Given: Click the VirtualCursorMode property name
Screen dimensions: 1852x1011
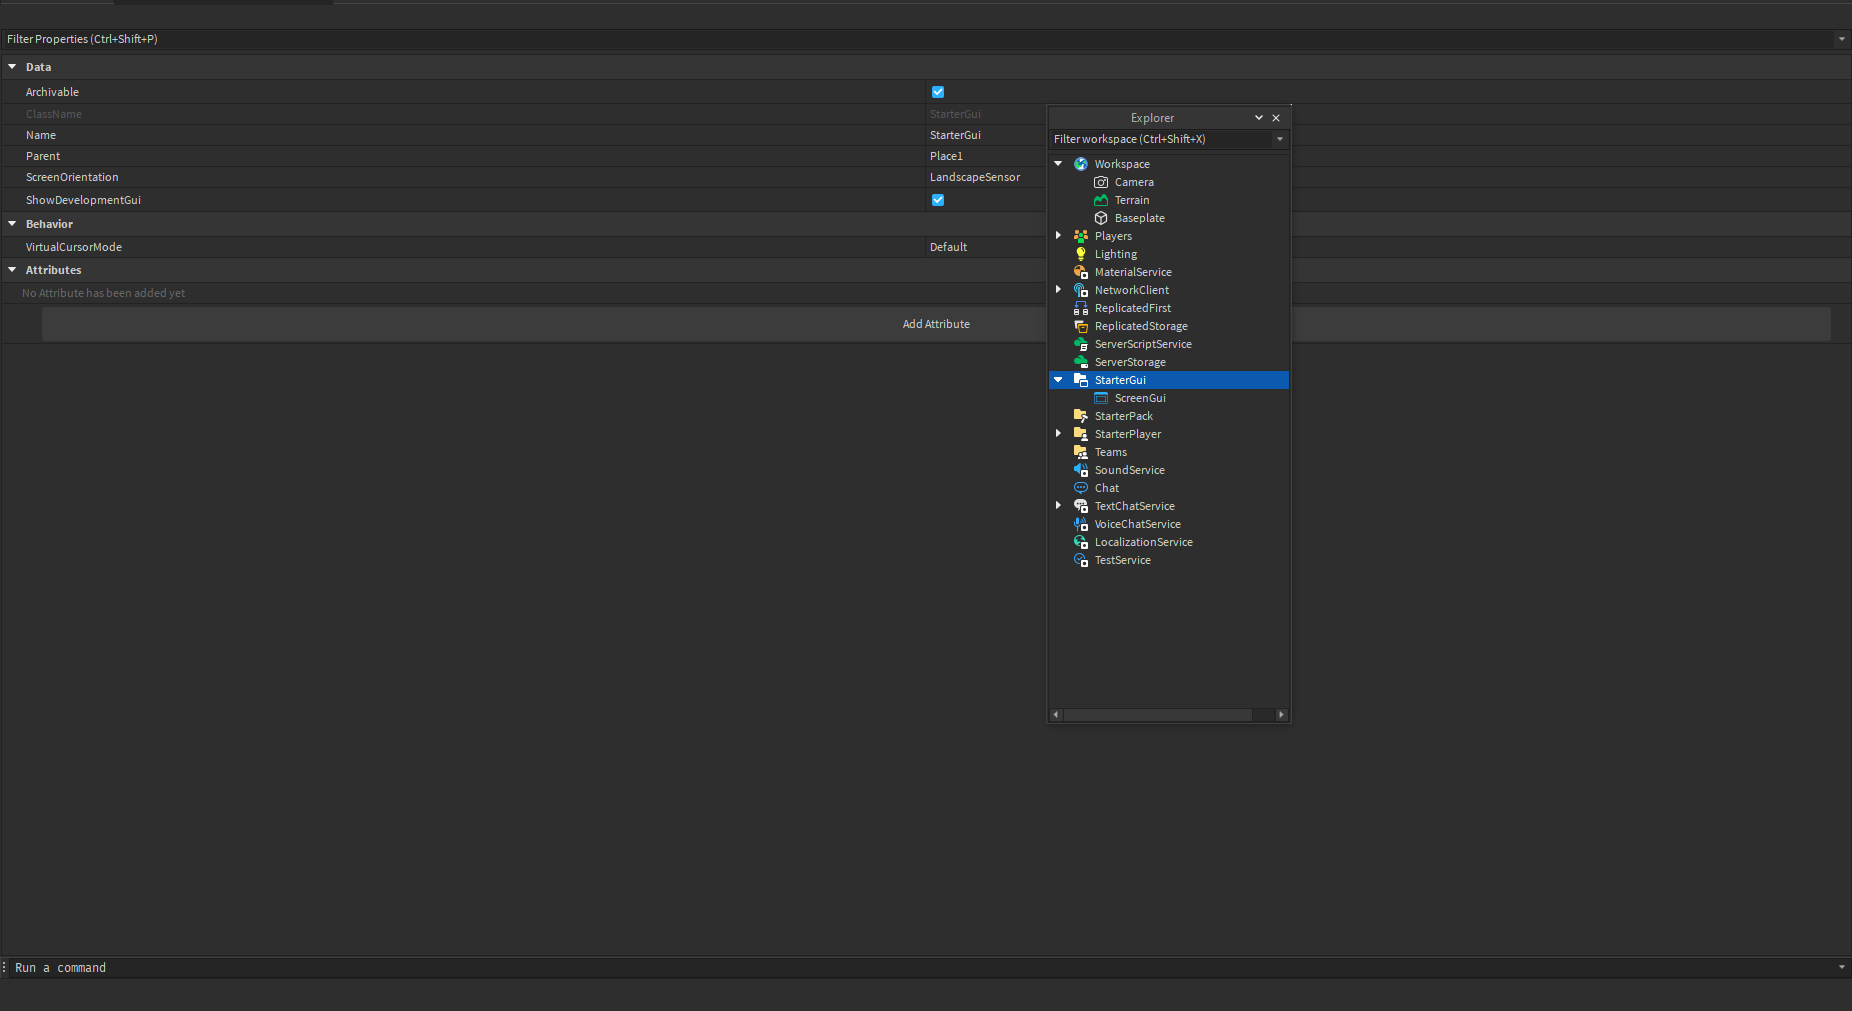Looking at the screenshot, I should tap(74, 247).
